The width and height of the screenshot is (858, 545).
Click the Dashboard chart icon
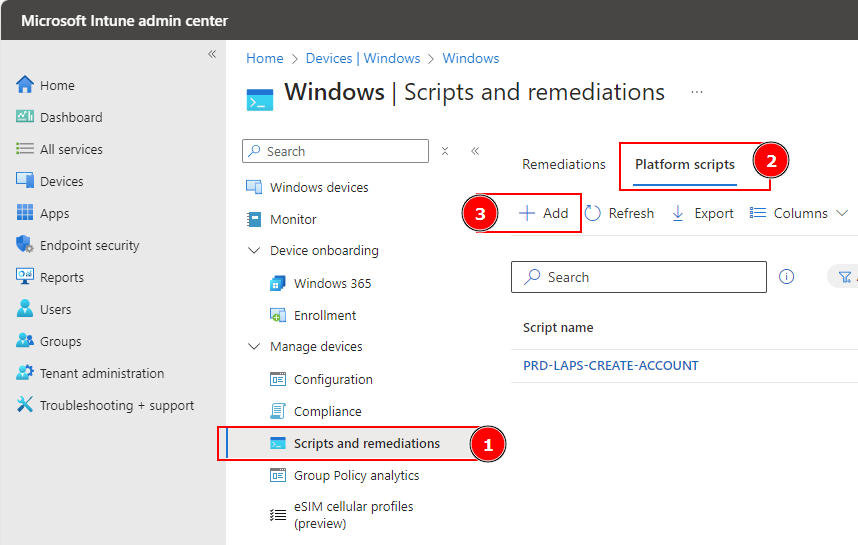click(x=25, y=117)
